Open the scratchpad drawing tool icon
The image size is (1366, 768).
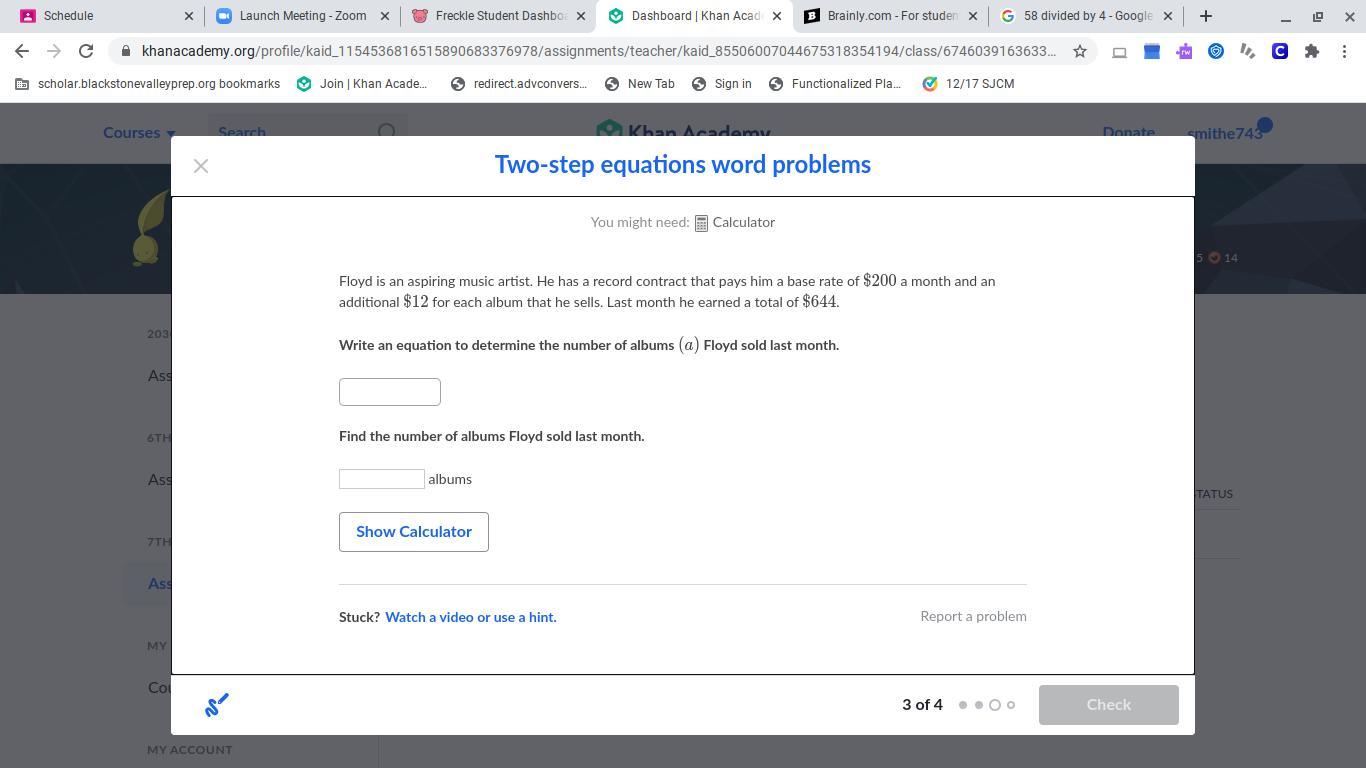(217, 705)
